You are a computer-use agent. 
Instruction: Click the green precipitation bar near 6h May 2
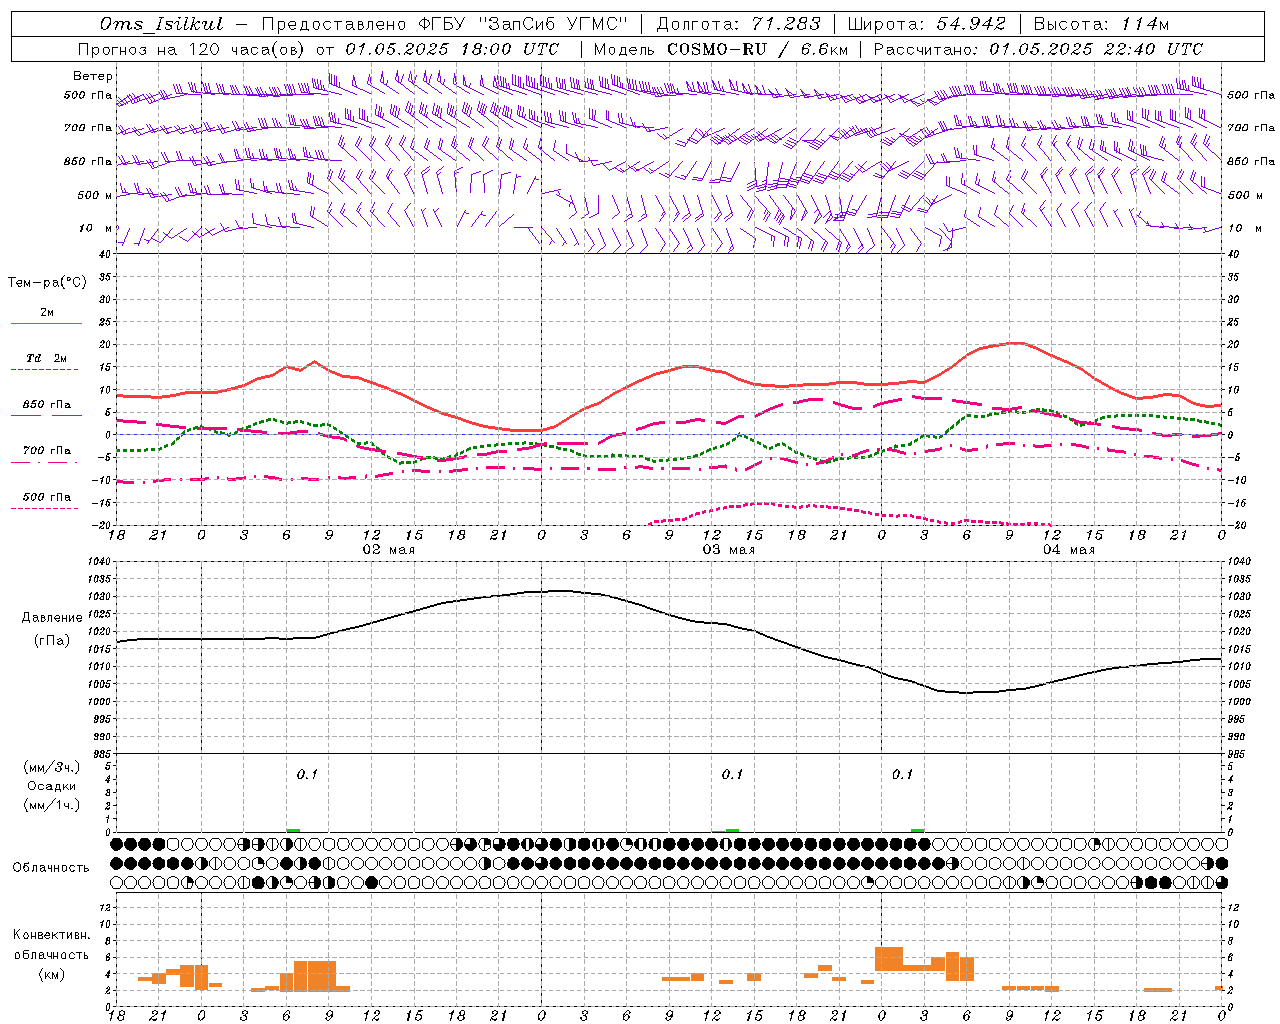[293, 830]
